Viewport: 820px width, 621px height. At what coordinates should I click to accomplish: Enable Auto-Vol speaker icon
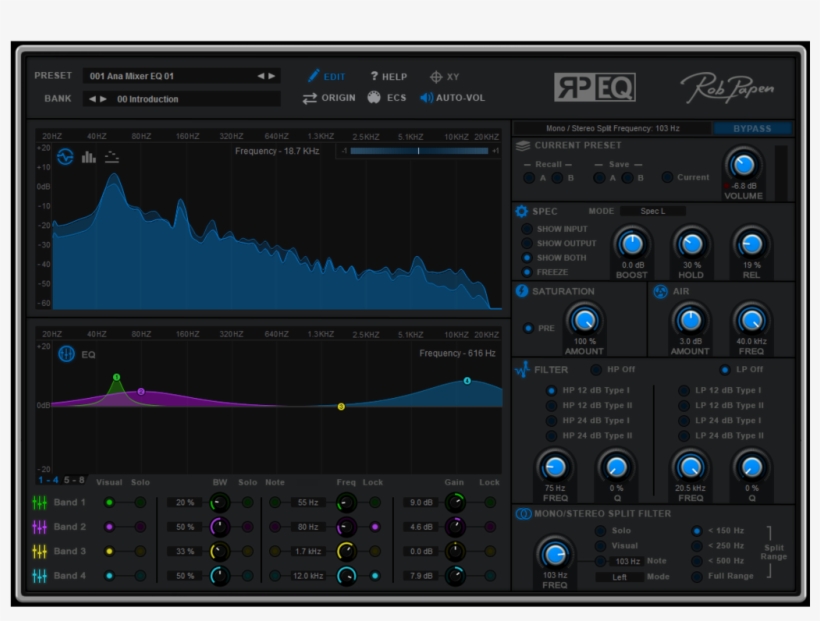coord(427,98)
